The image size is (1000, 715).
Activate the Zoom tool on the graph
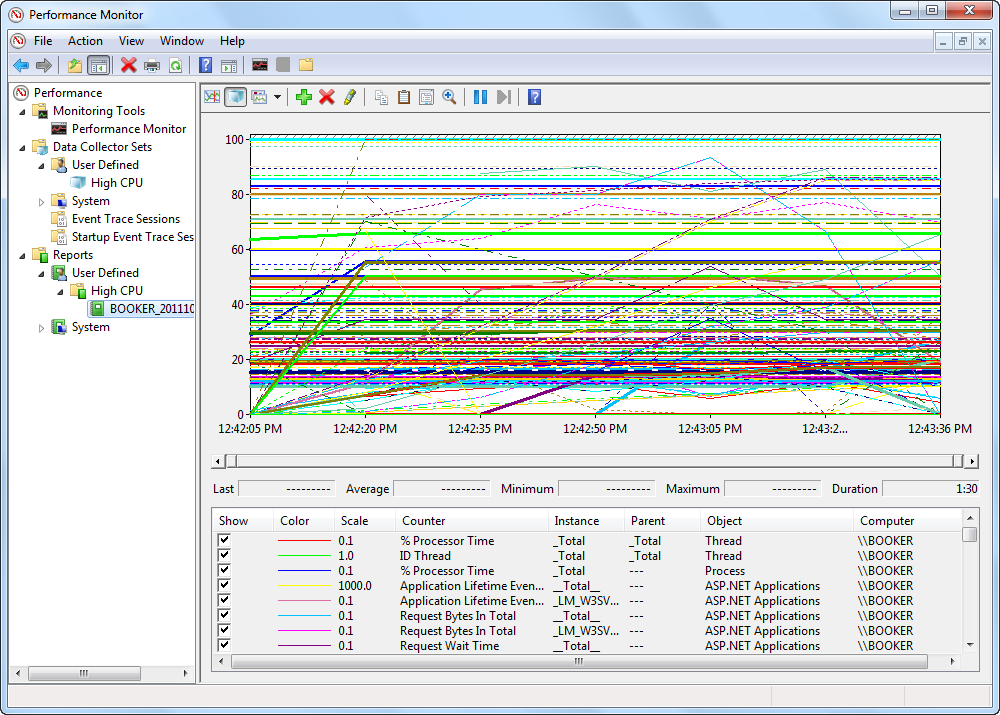point(449,96)
